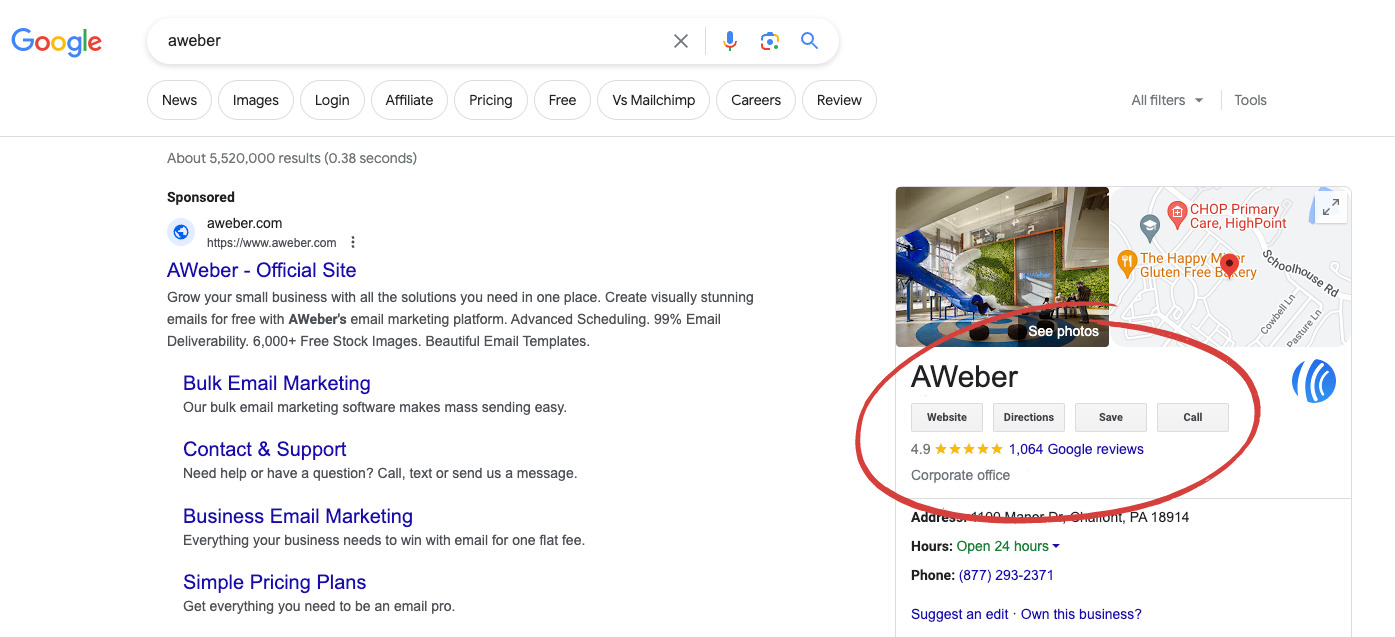This screenshot has width=1395, height=637.
Task: Click the Google logo
Action: [x=56, y=41]
